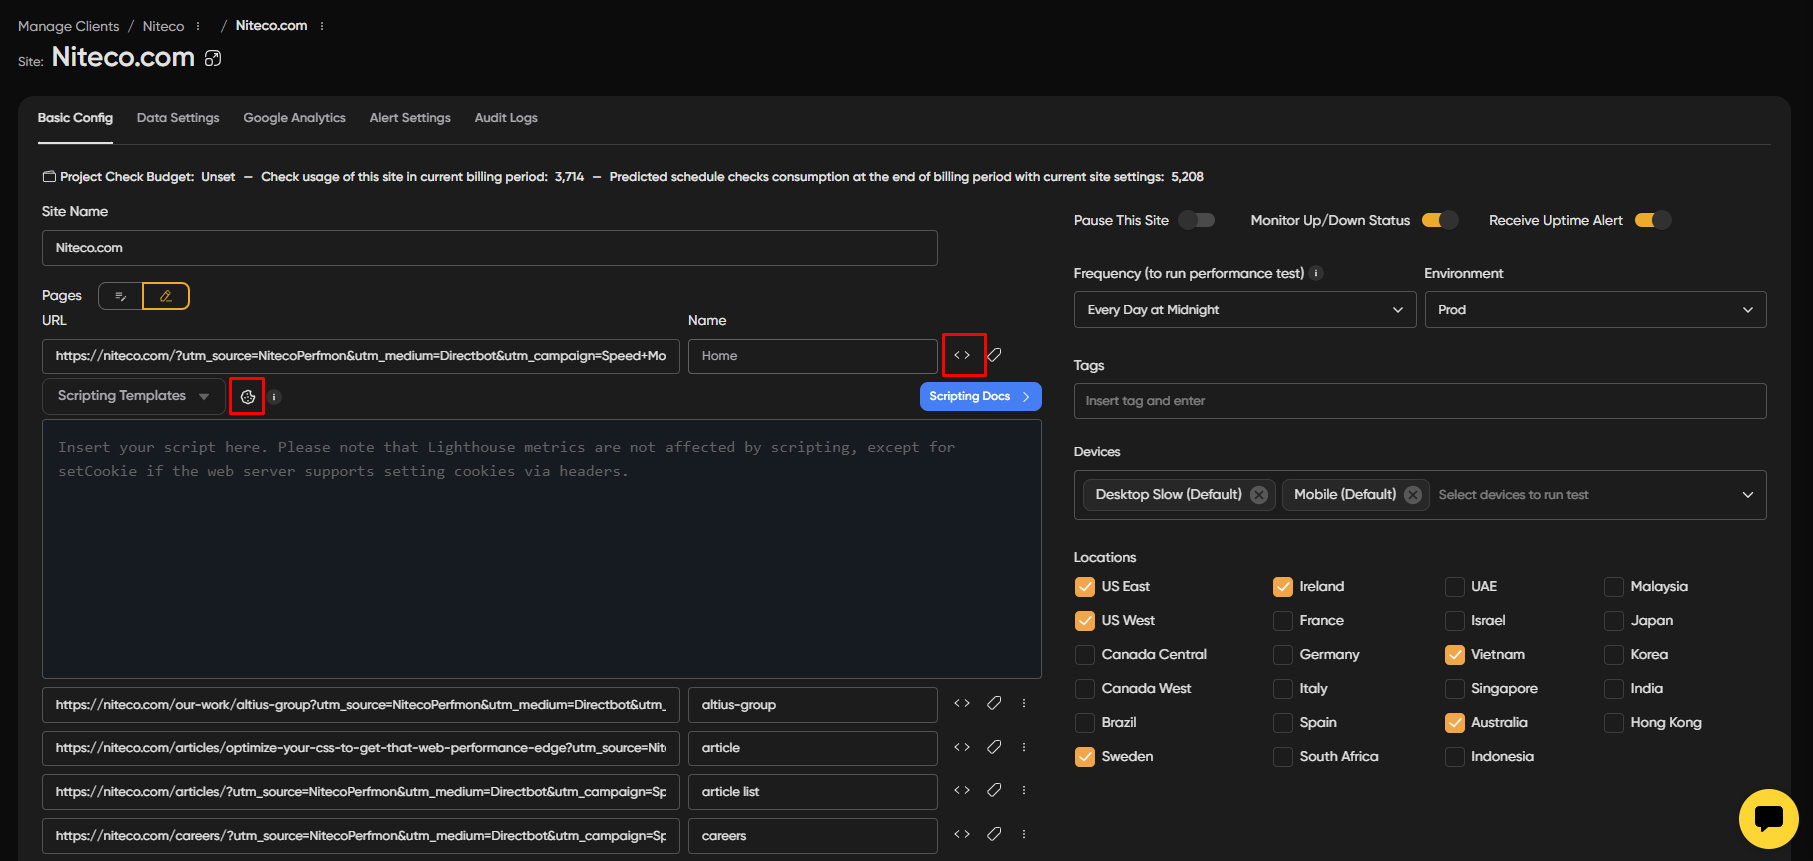Click the cookie icon next to Scripting Templates
The width and height of the screenshot is (1813, 861).
pos(247,397)
